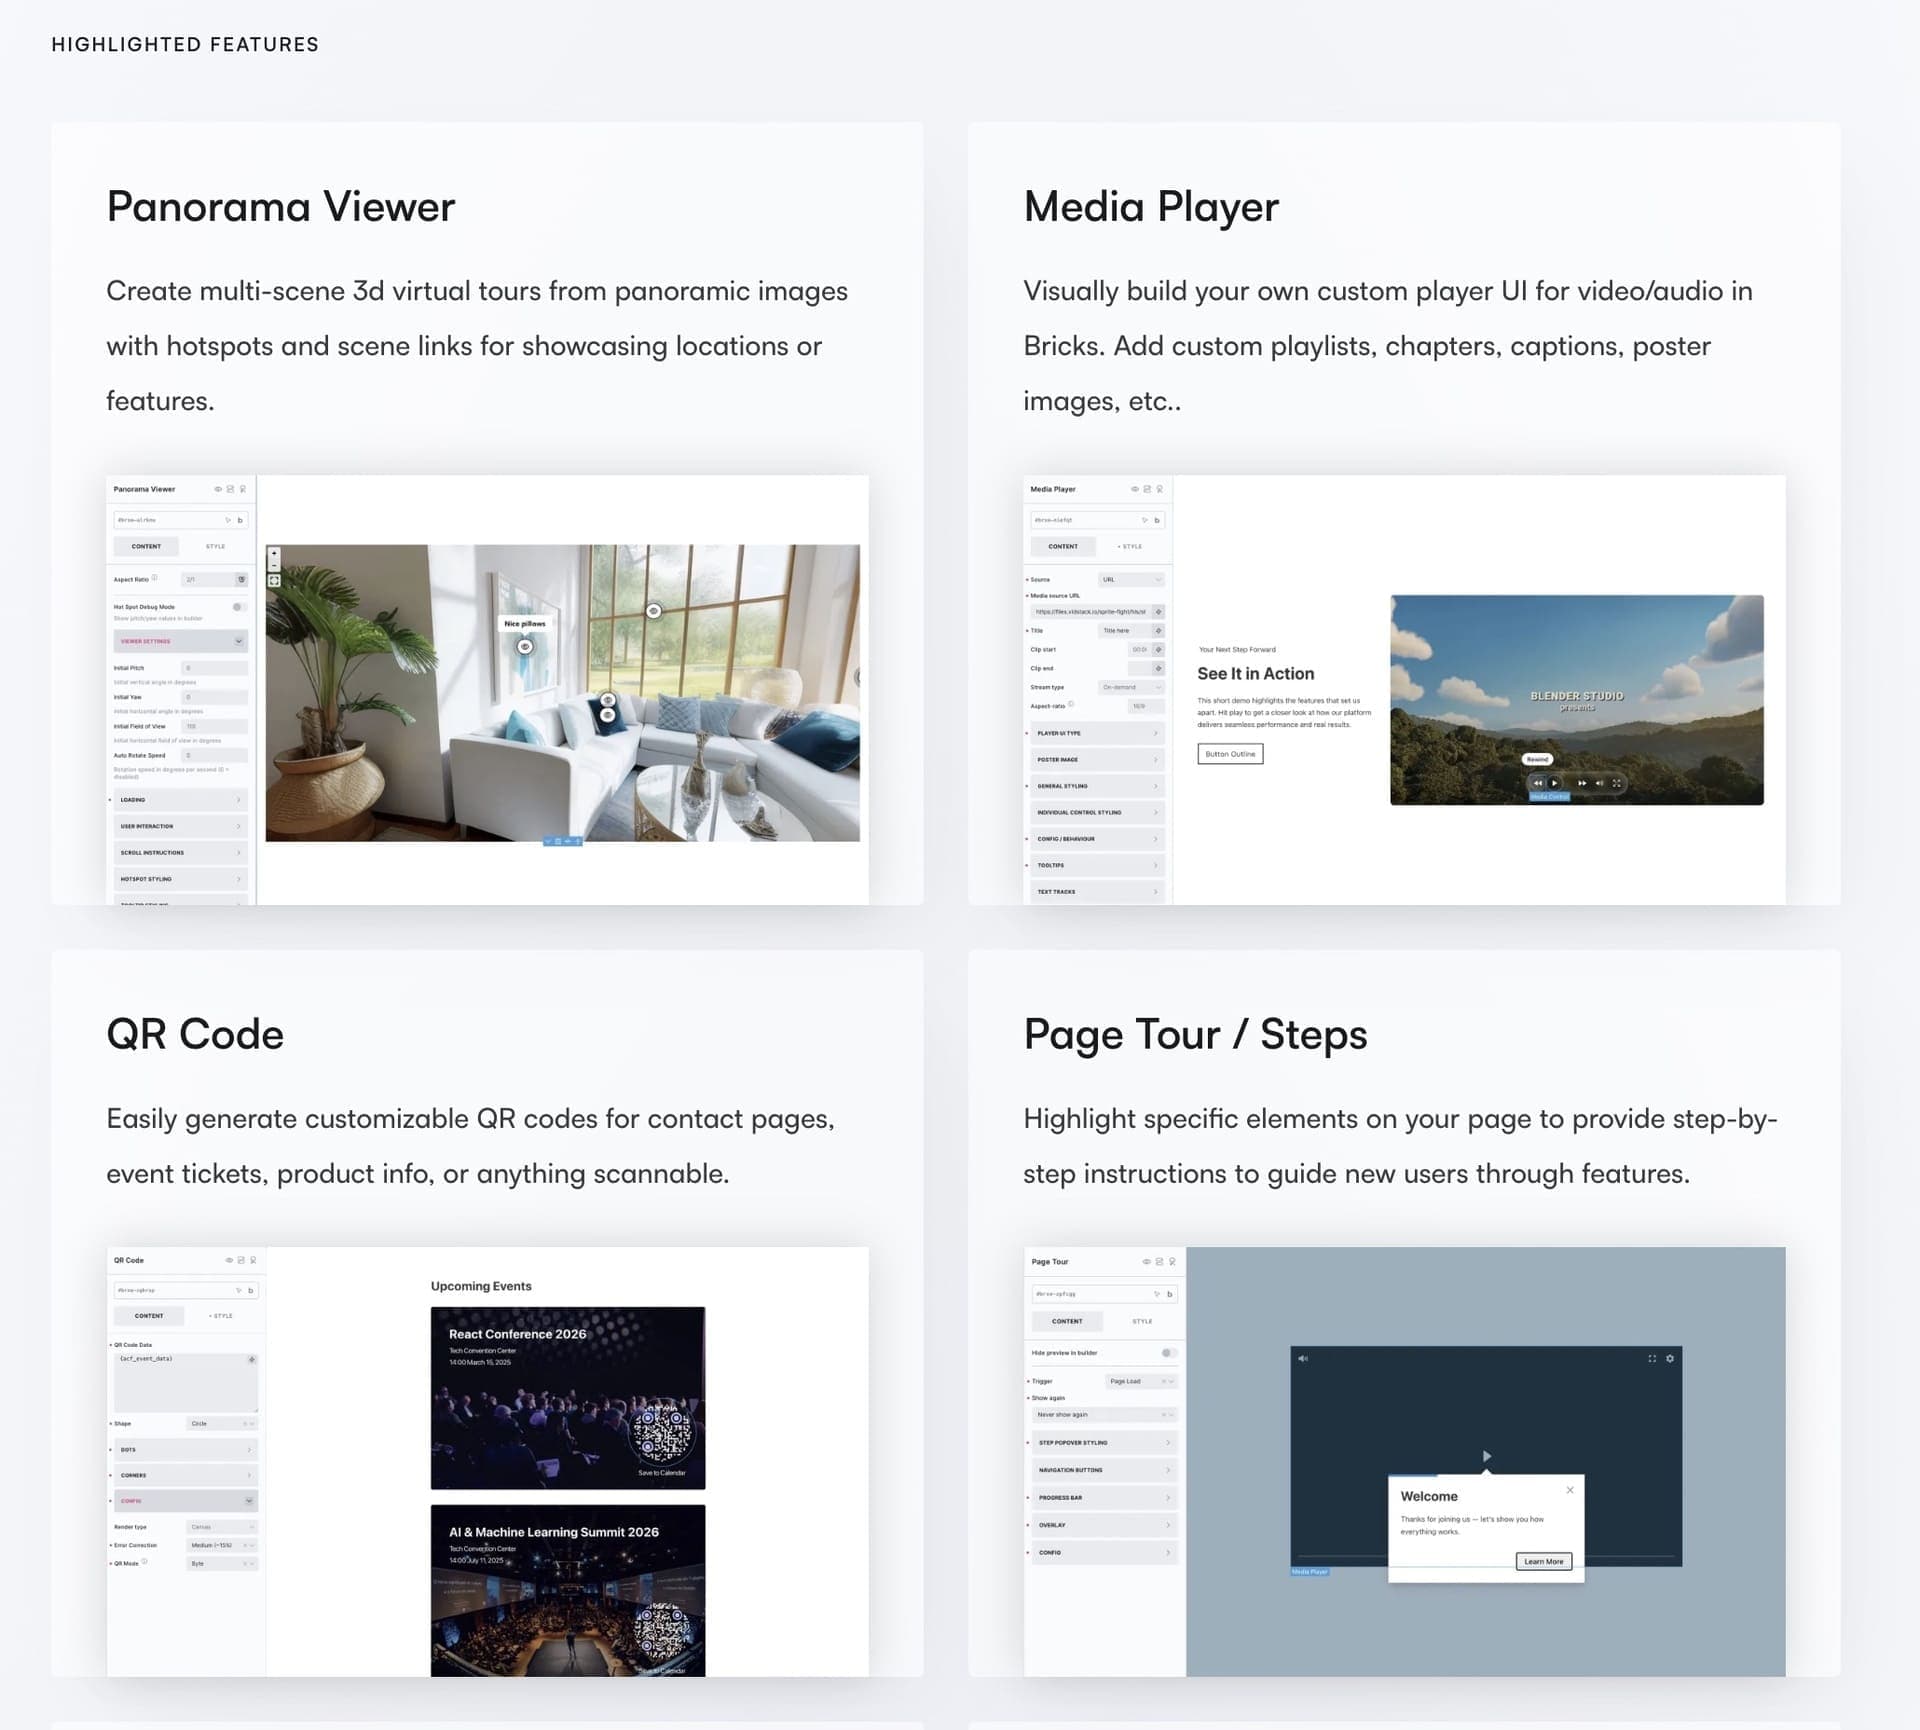Switch to the Style tab in Media Player panel
The height and width of the screenshot is (1730, 1920).
(x=1131, y=547)
